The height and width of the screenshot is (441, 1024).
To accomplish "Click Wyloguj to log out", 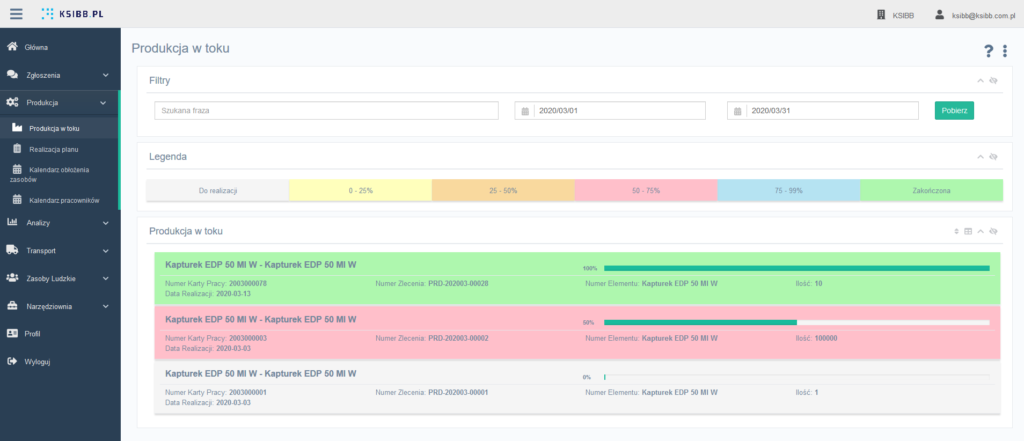I will point(37,361).
